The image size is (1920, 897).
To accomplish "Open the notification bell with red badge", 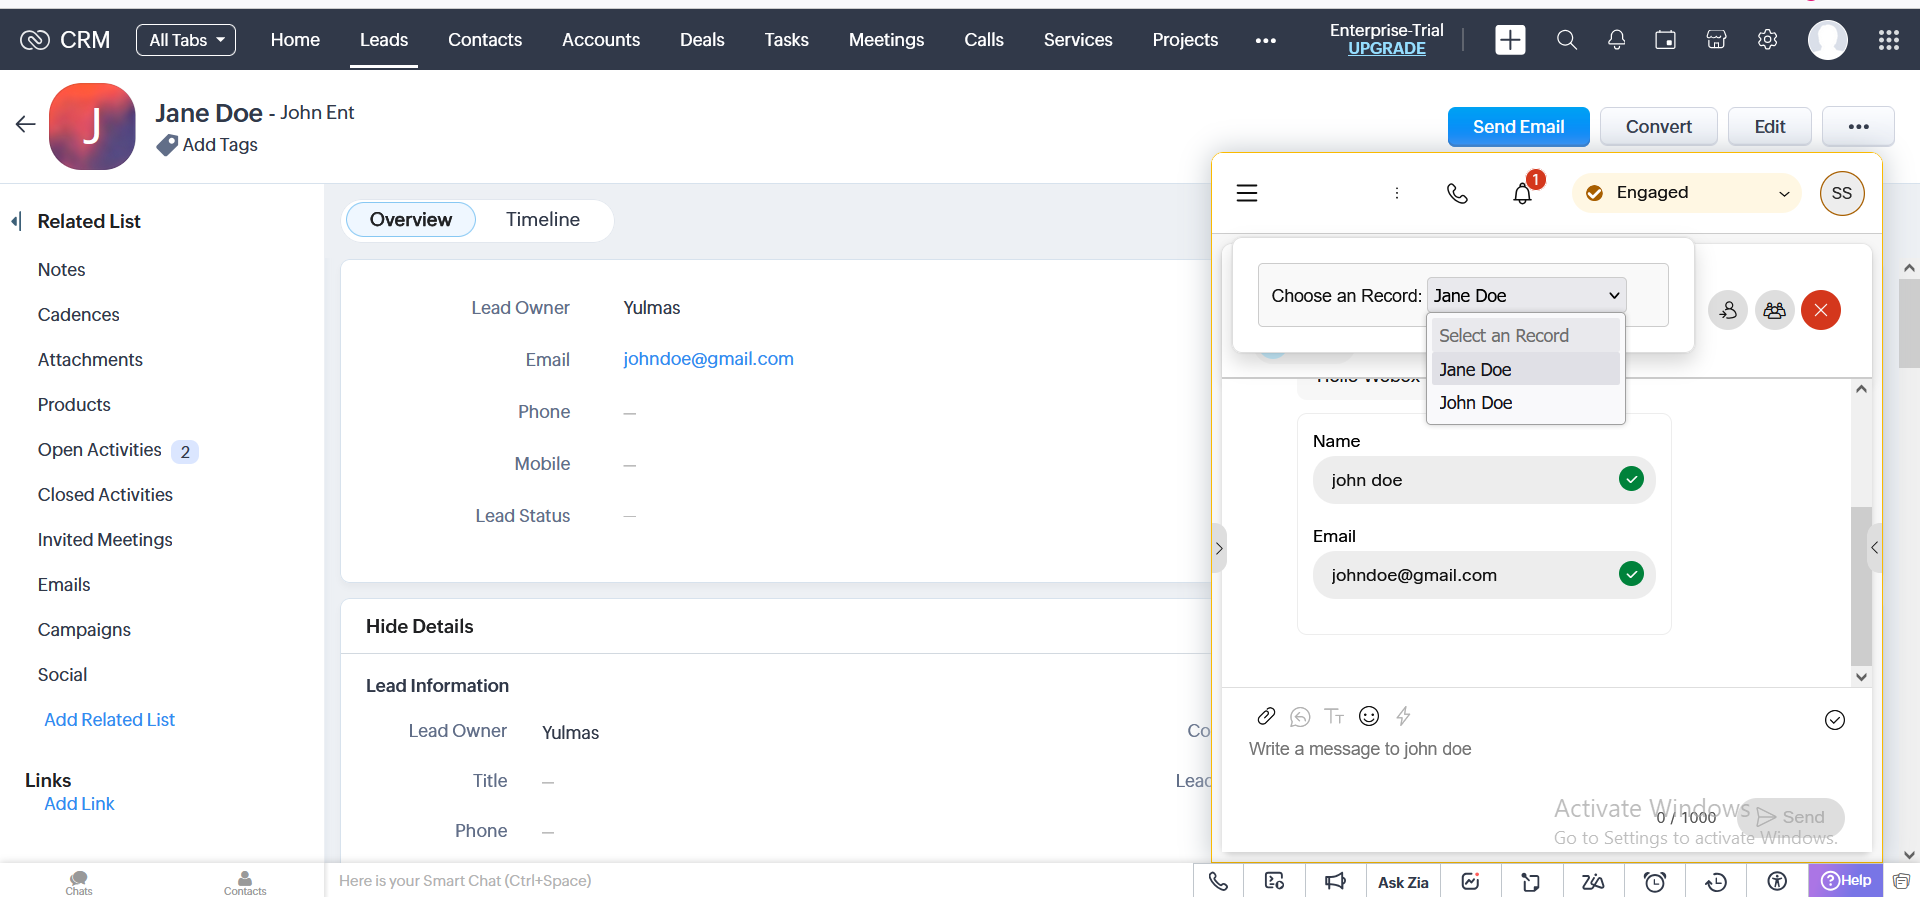I will tap(1522, 193).
